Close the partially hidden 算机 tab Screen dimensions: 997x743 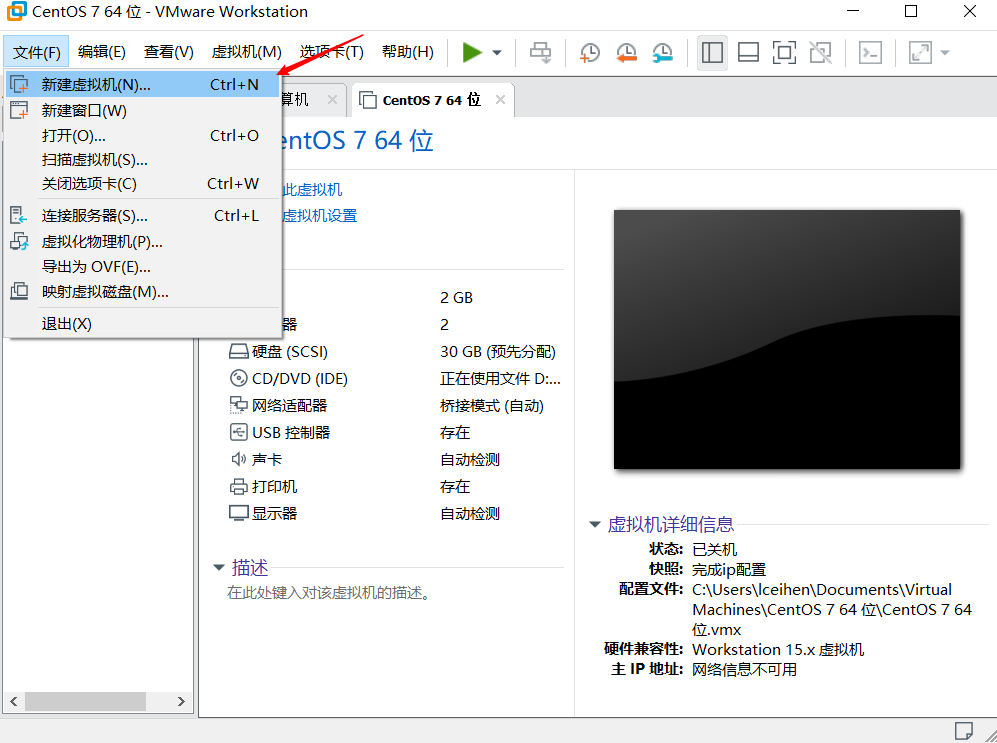coord(333,100)
